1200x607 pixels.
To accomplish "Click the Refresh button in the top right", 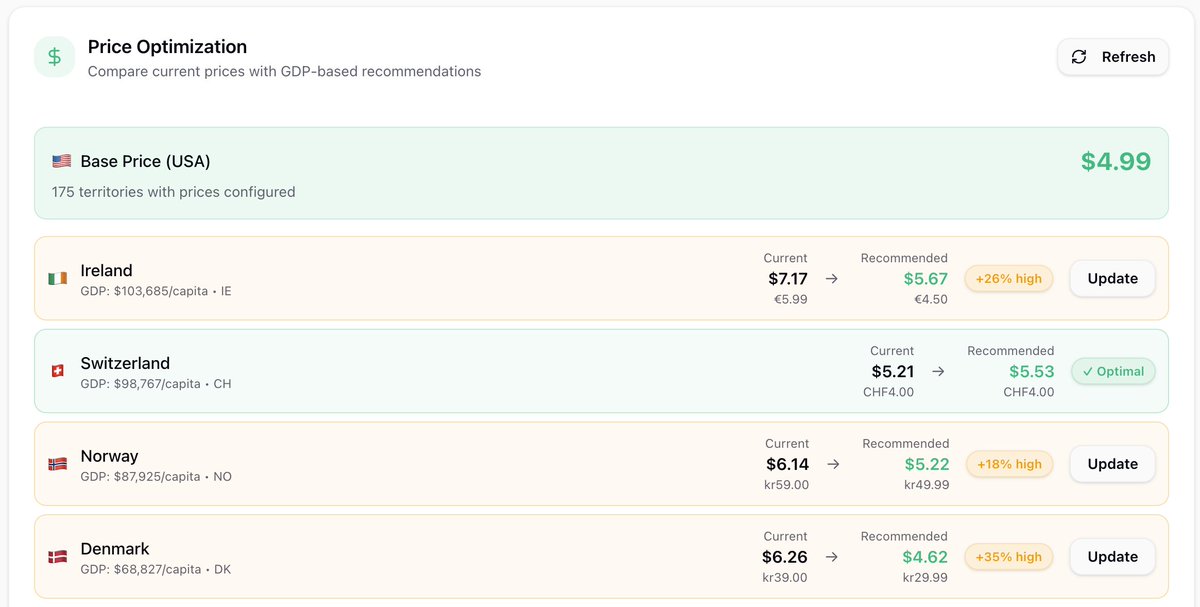I will tap(1113, 57).
